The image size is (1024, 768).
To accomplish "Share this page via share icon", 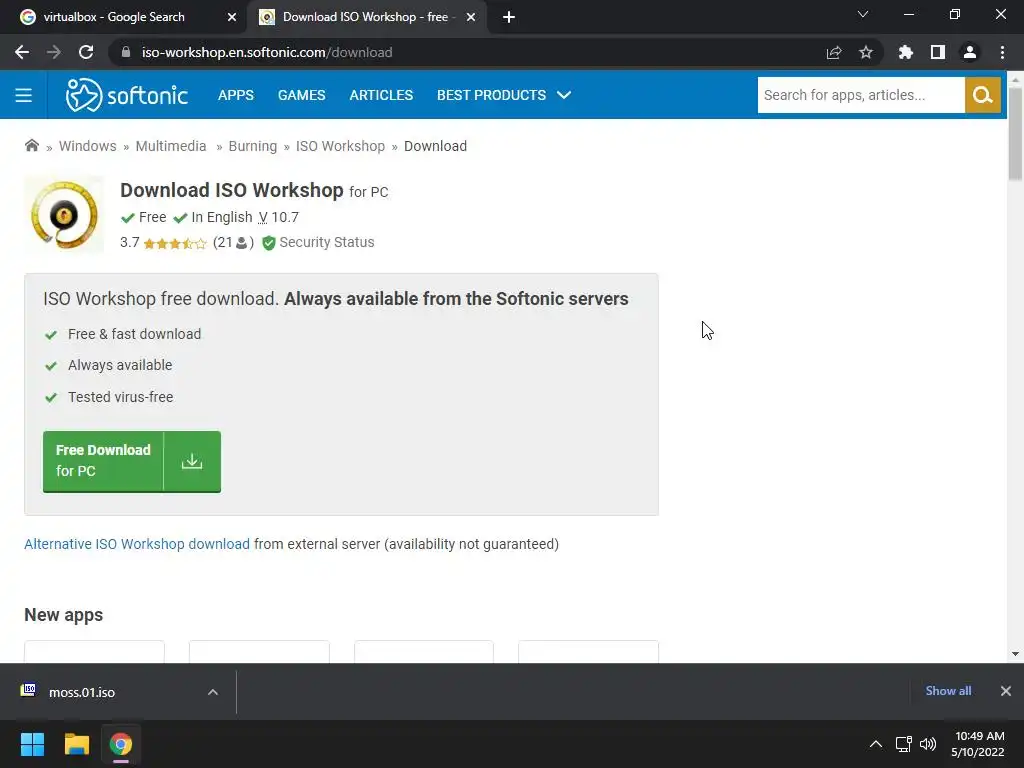I will click(834, 52).
